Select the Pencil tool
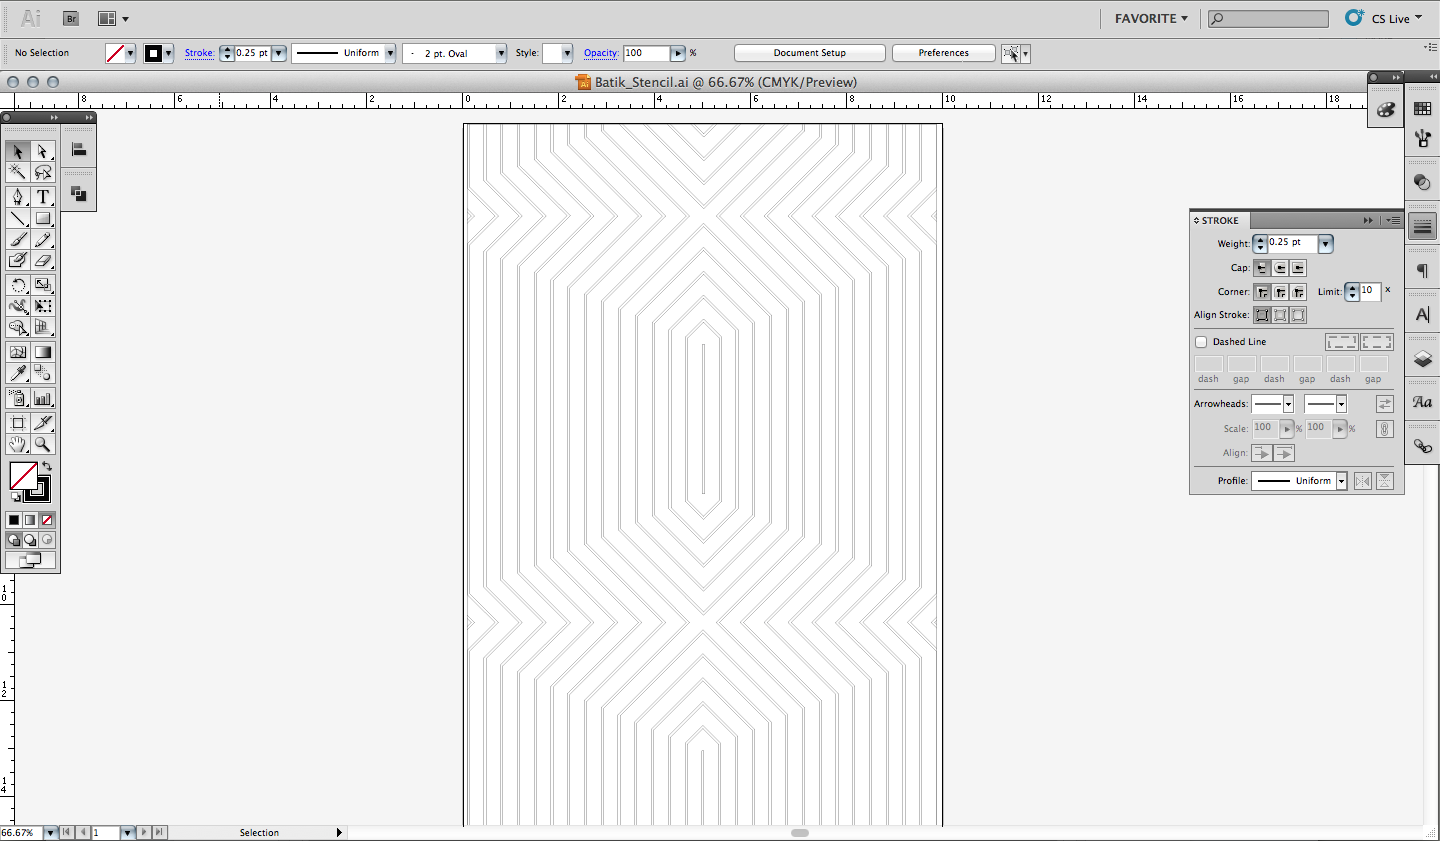This screenshot has height=841, width=1440. click(x=43, y=239)
